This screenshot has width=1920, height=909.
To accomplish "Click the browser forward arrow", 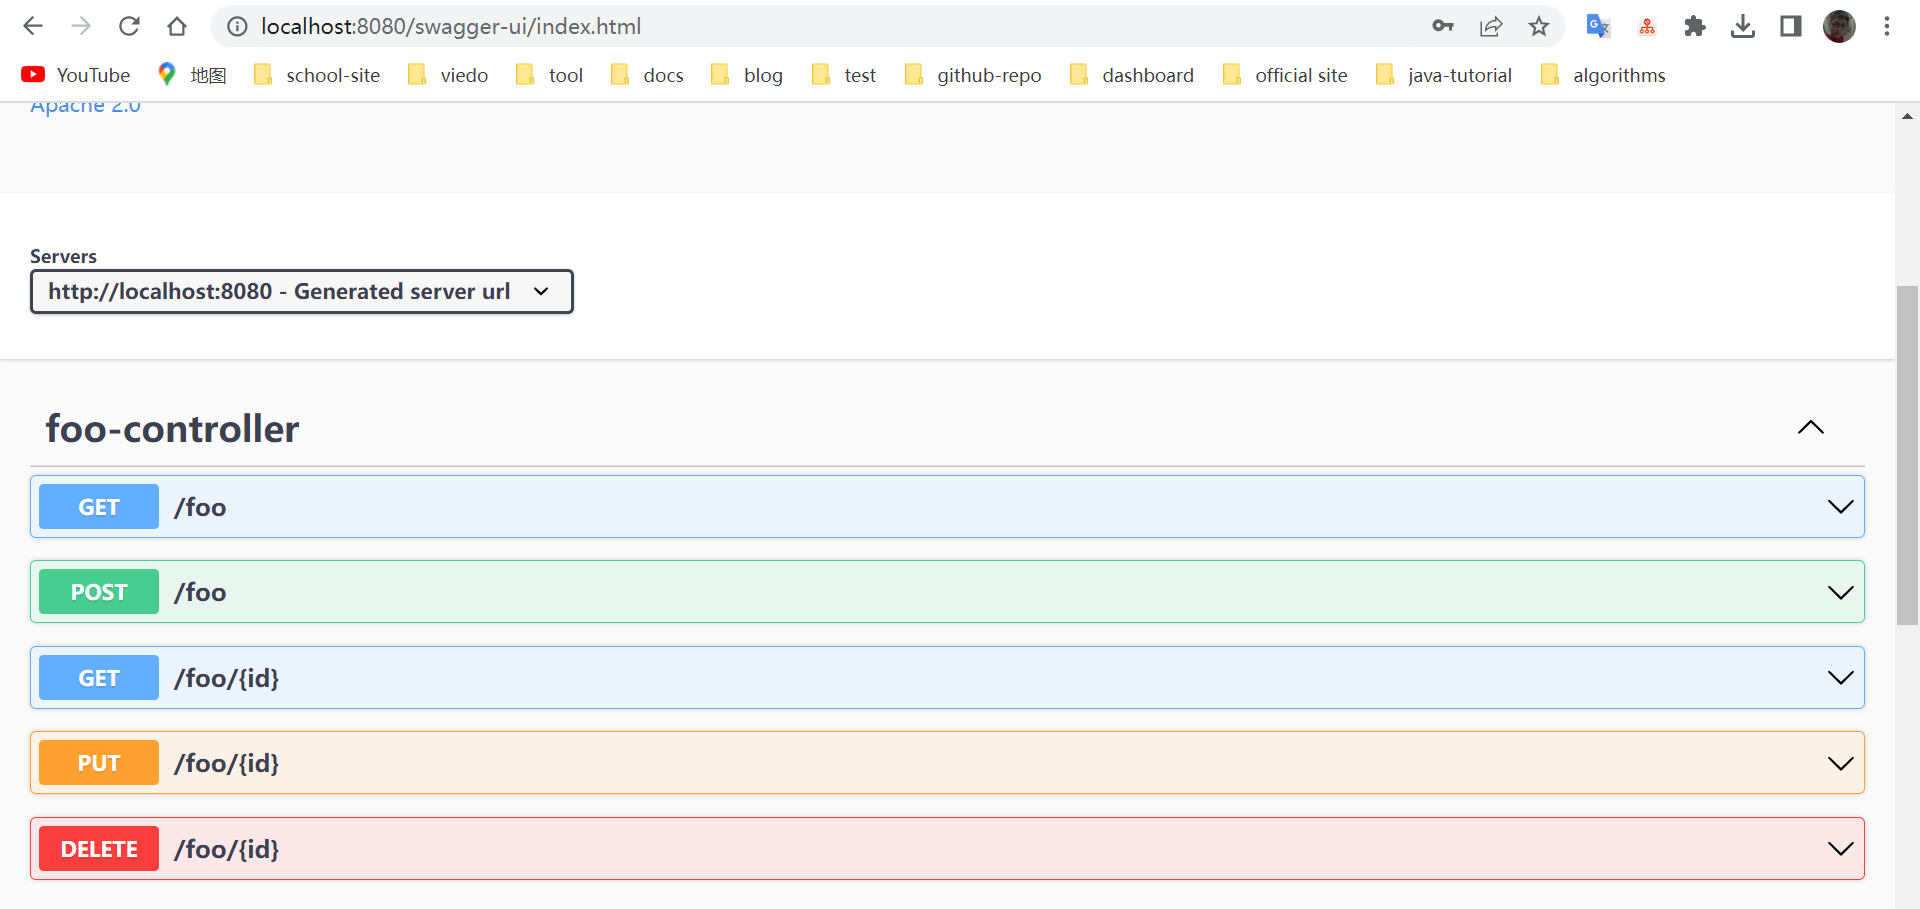I will click(x=81, y=26).
